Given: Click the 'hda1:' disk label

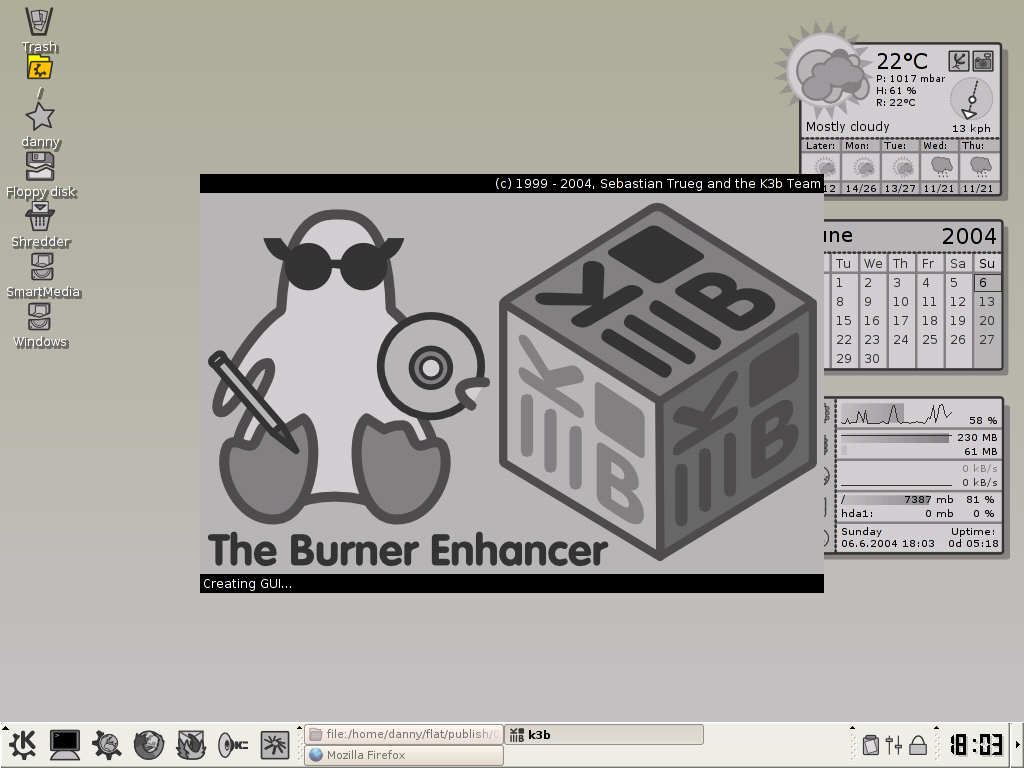Looking at the screenshot, I should click(857, 513).
